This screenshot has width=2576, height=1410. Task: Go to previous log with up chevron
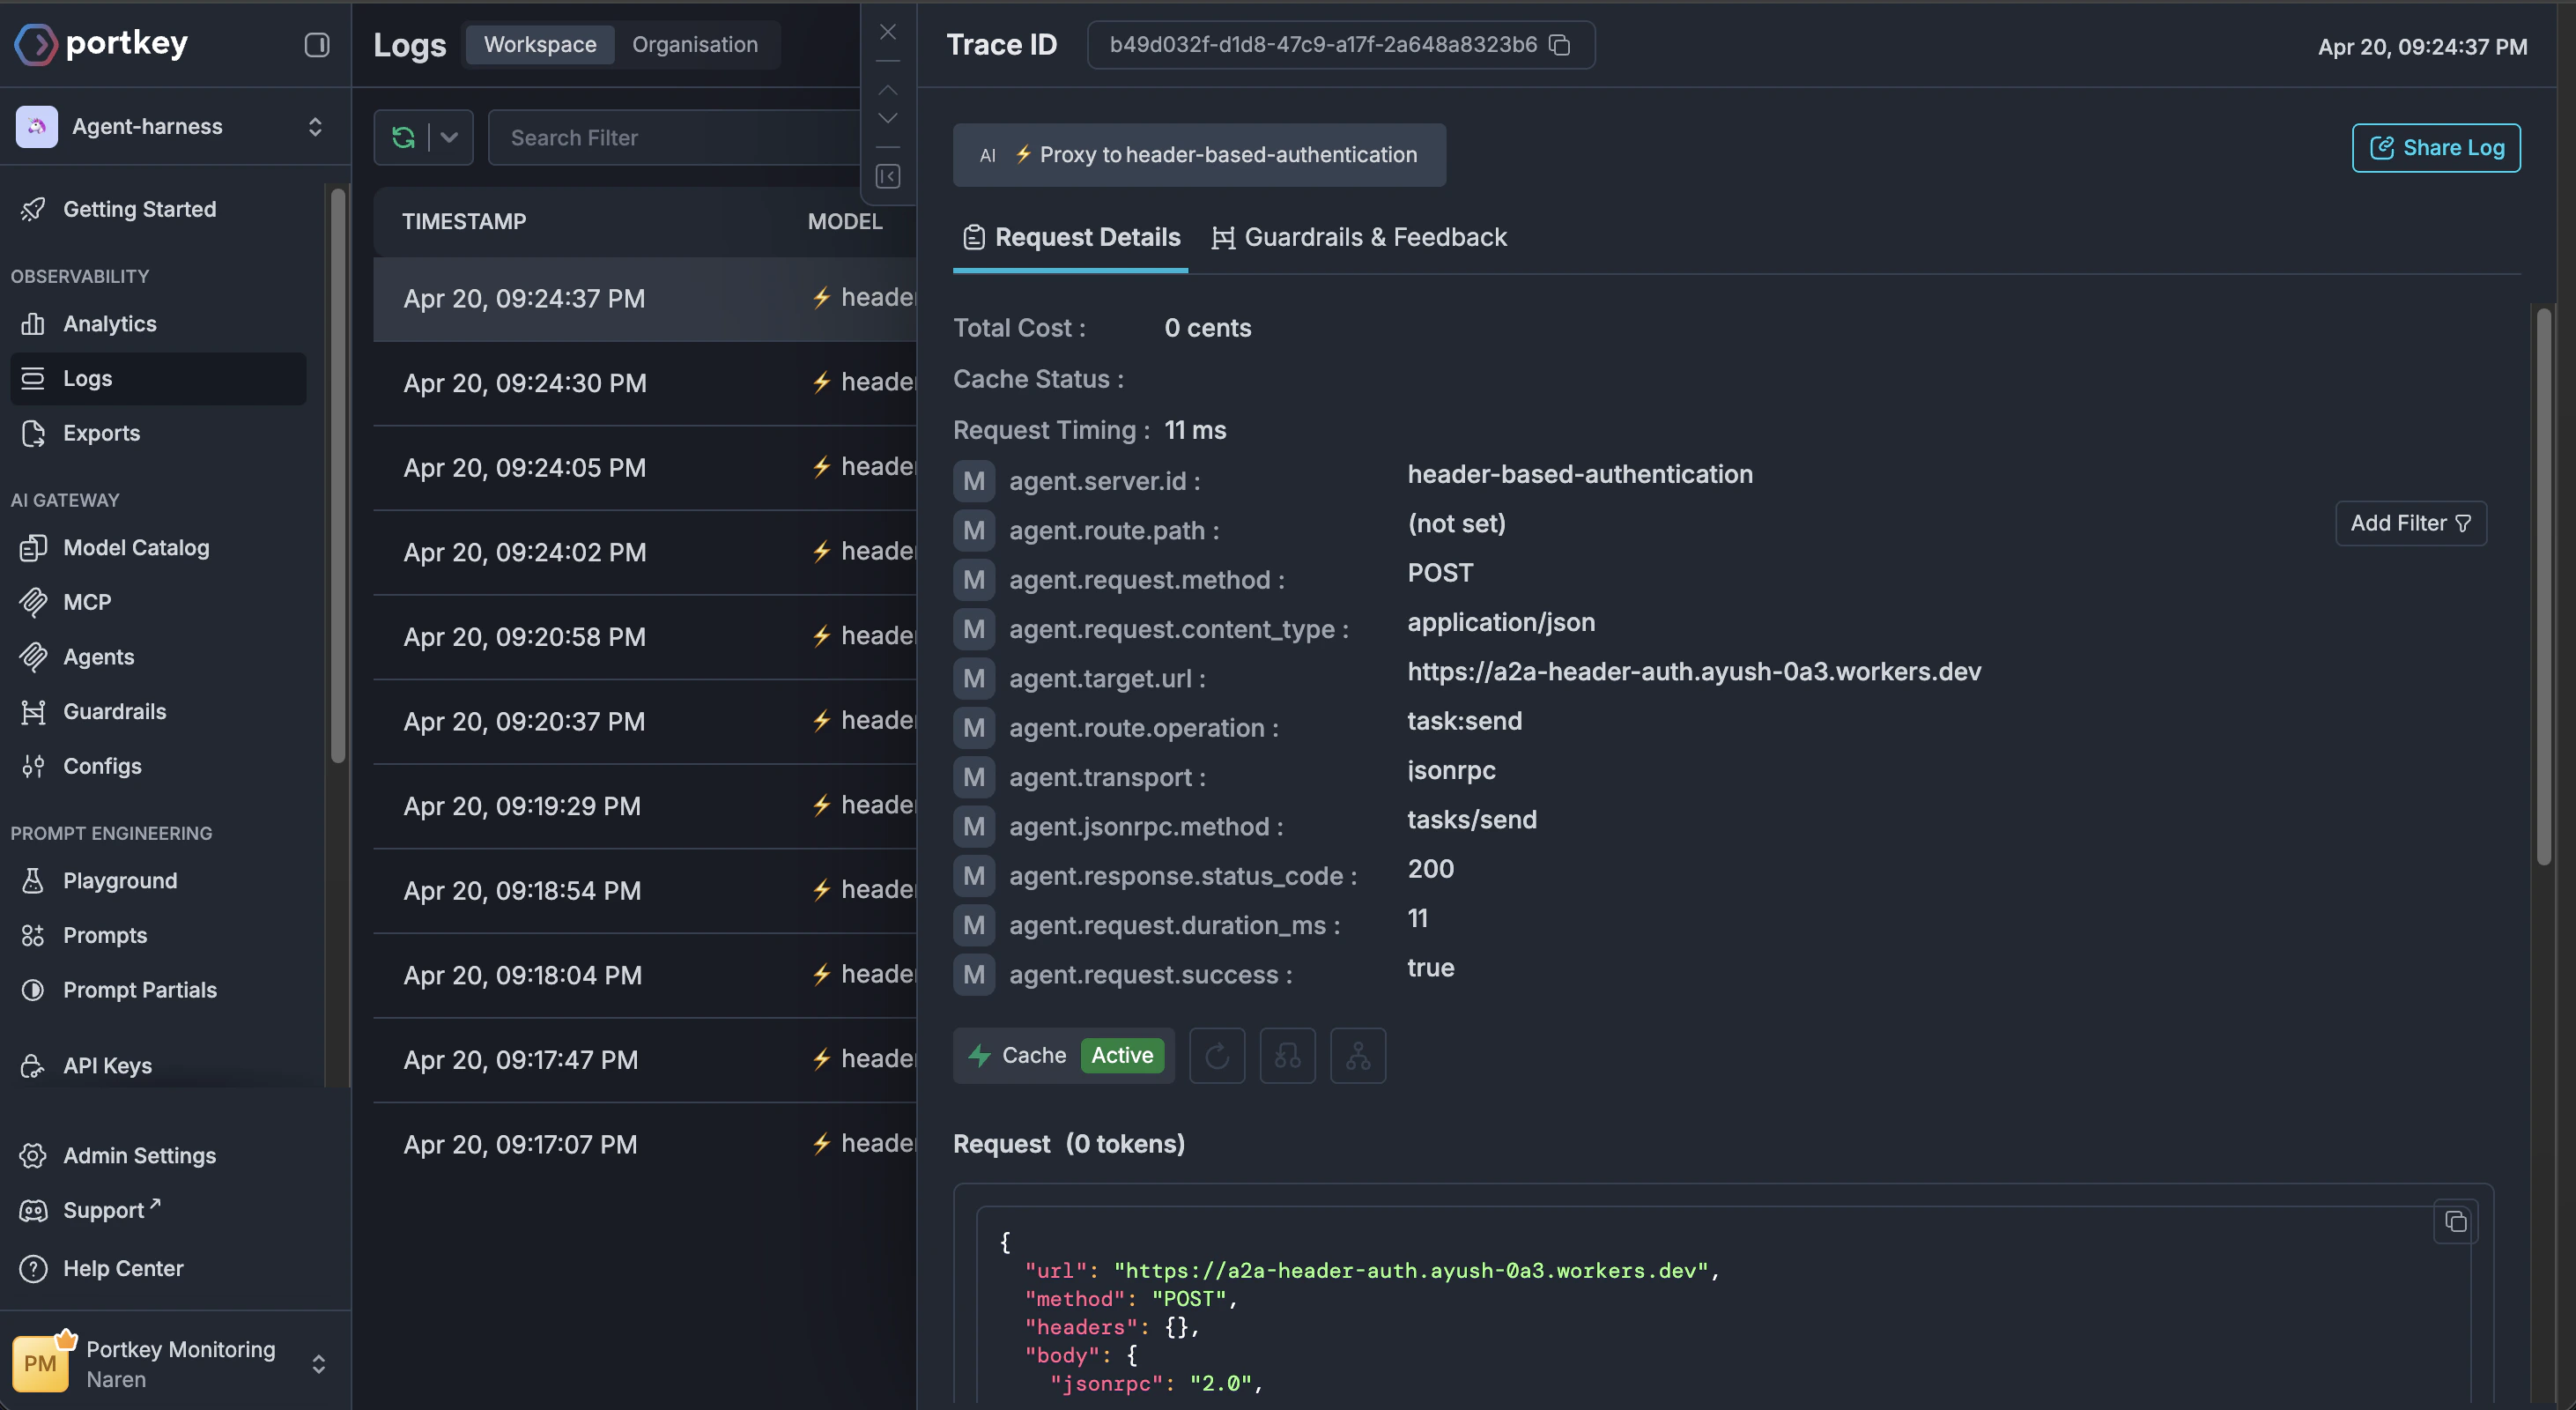coord(887,90)
